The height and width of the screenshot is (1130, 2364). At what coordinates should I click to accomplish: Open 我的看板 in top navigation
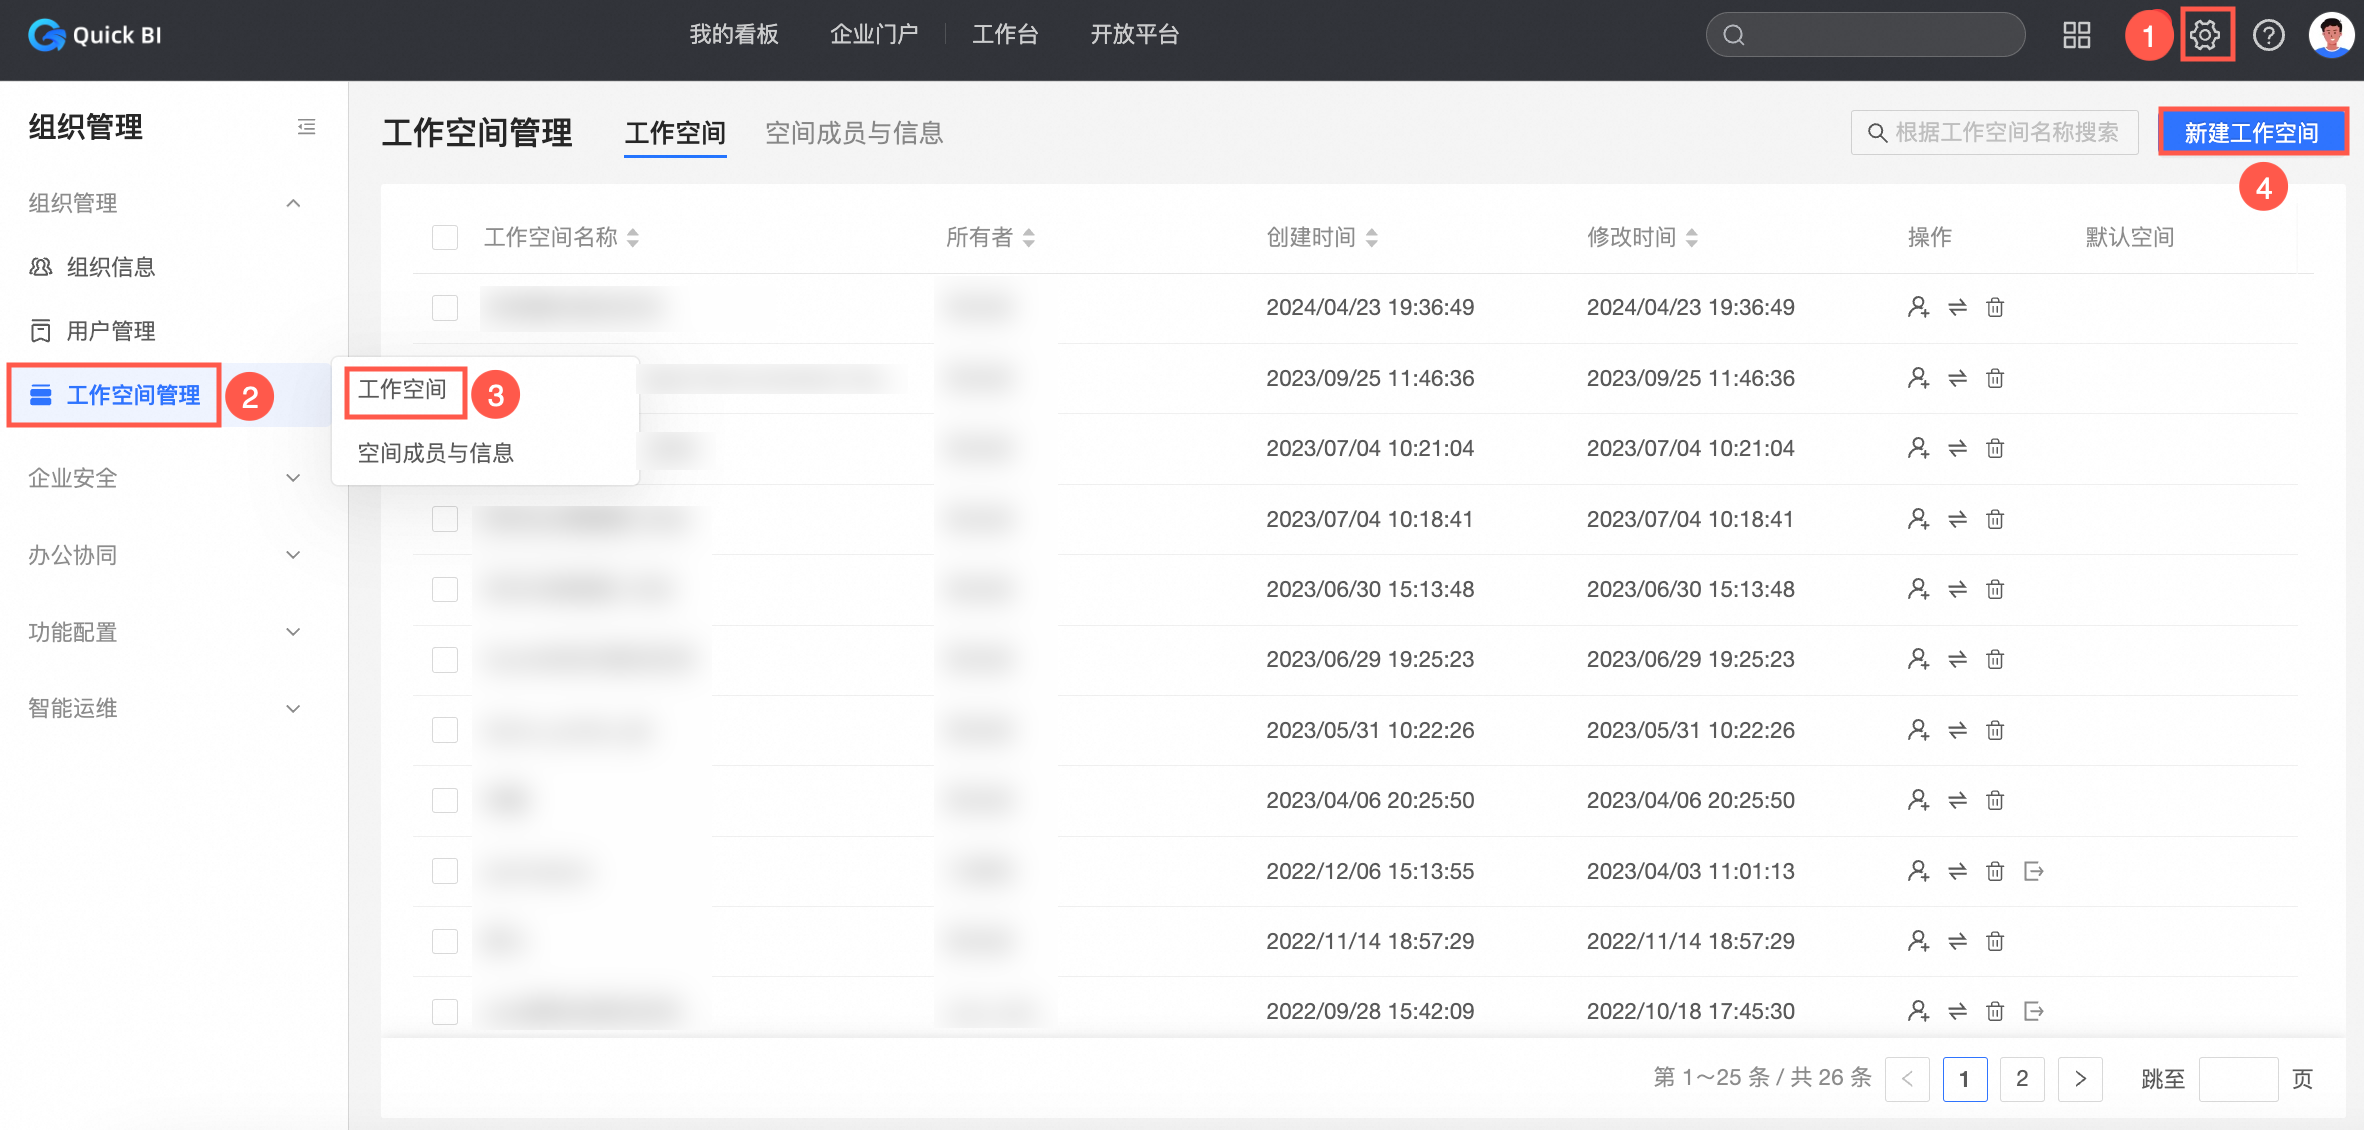tap(734, 35)
